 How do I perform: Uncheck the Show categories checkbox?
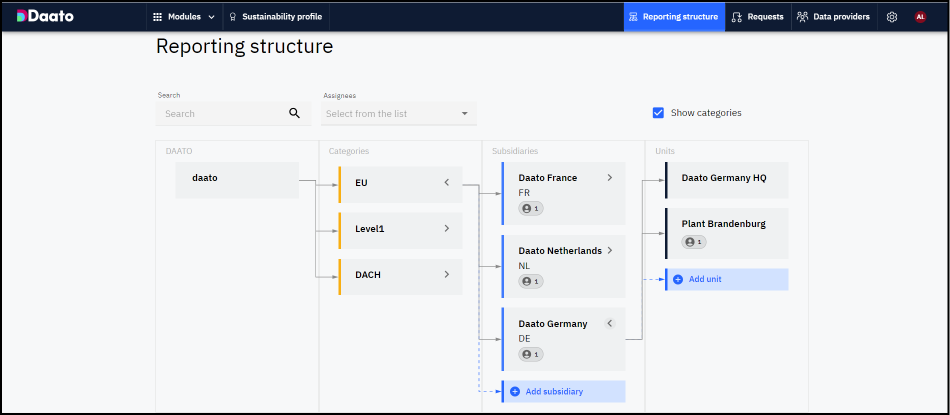(x=658, y=113)
